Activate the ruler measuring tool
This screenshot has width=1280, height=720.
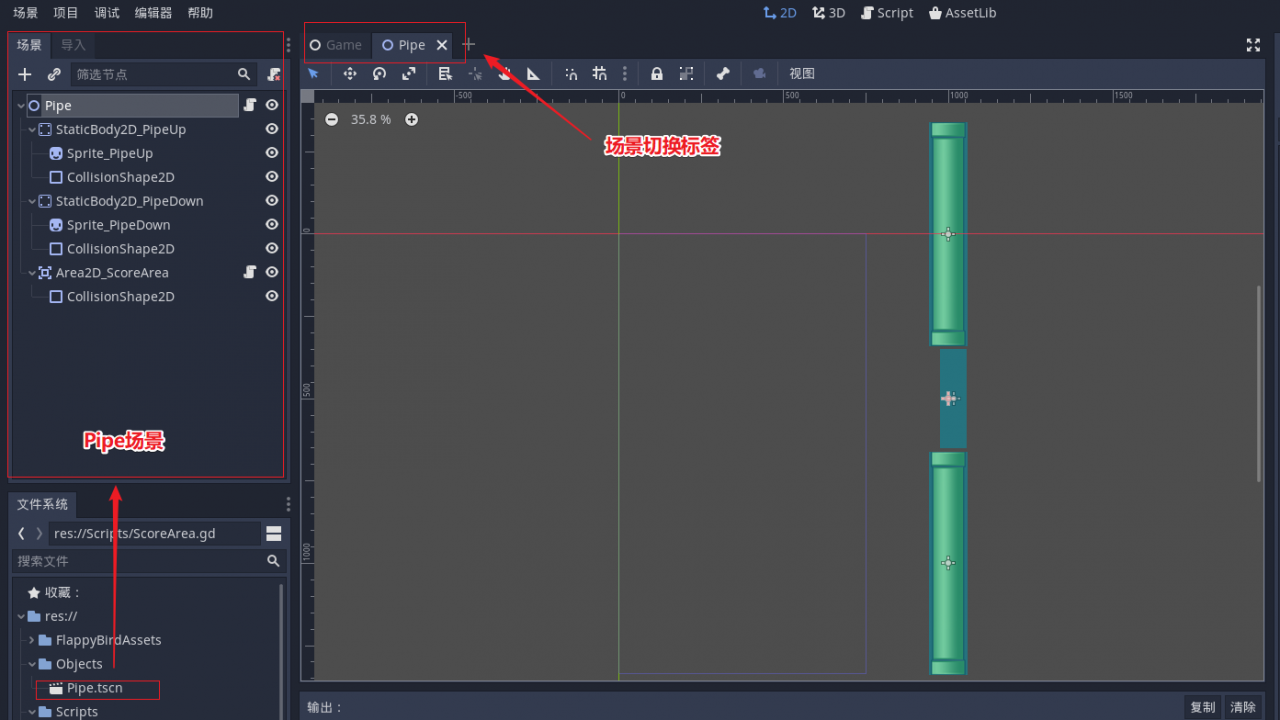(x=533, y=73)
